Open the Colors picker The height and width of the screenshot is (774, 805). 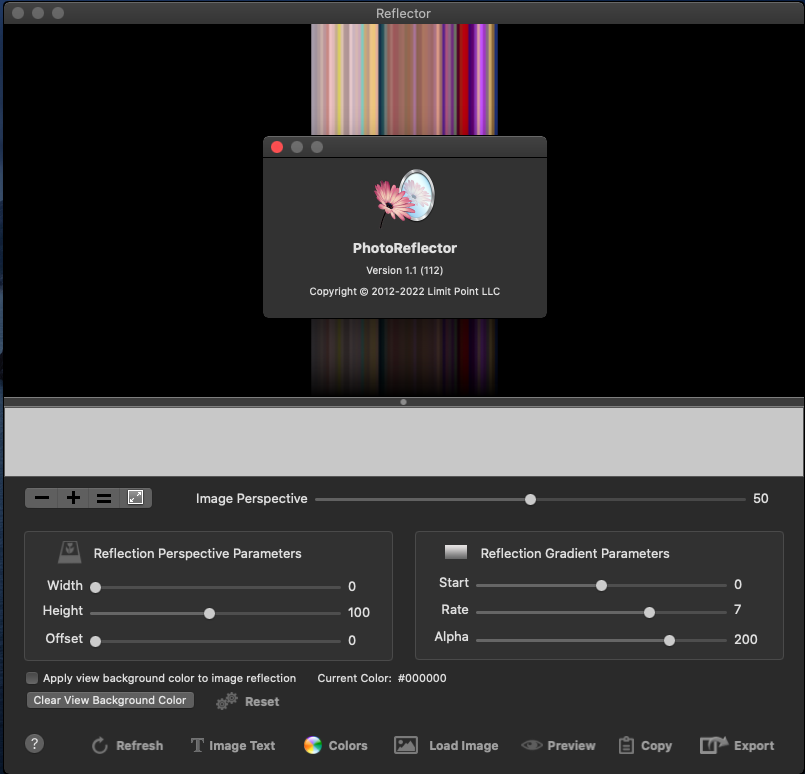[336, 745]
